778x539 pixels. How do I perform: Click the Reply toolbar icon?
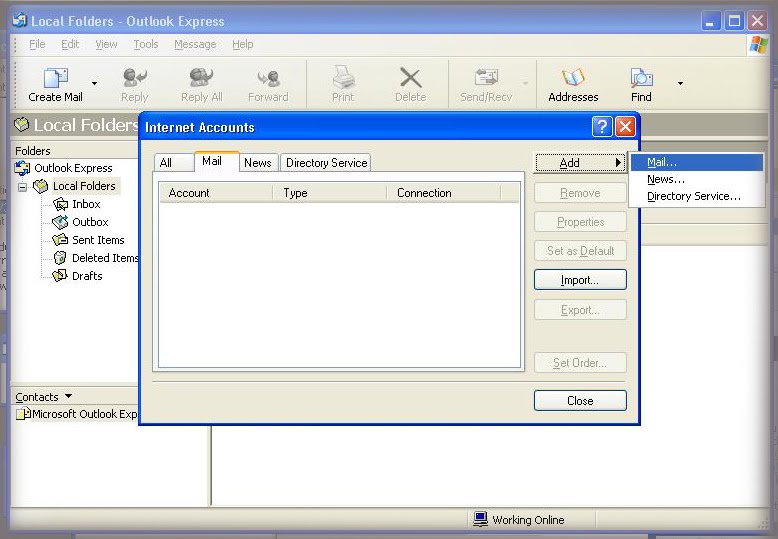[134, 77]
